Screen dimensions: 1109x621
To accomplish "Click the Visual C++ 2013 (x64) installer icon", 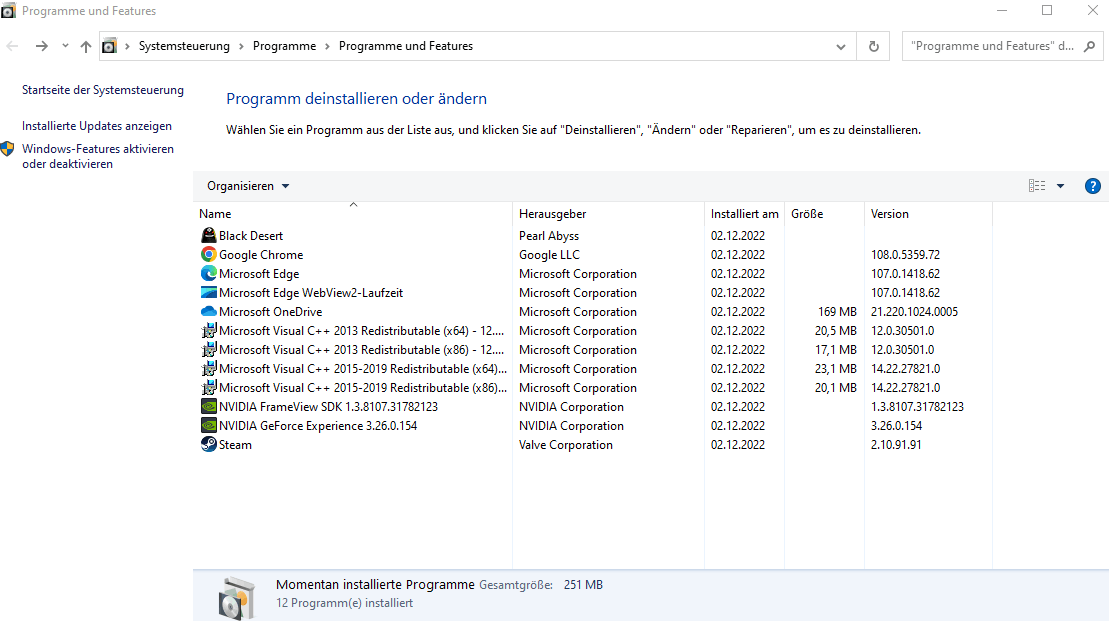I will pos(209,330).
